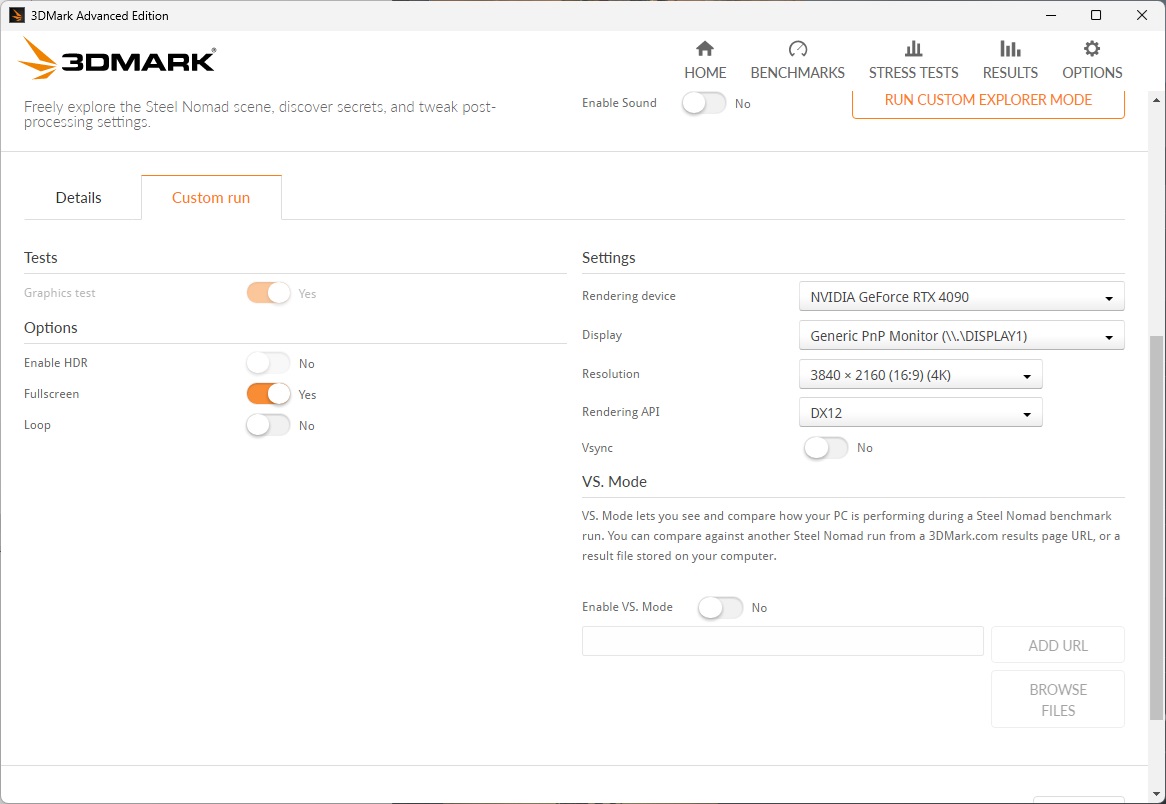Minimize the 3DMark window

[x=1051, y=15]
